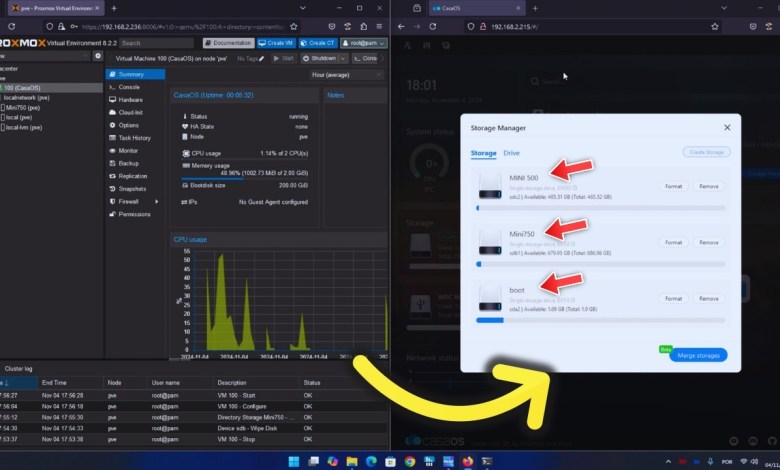Click the Merge storages button

point(698,356)
